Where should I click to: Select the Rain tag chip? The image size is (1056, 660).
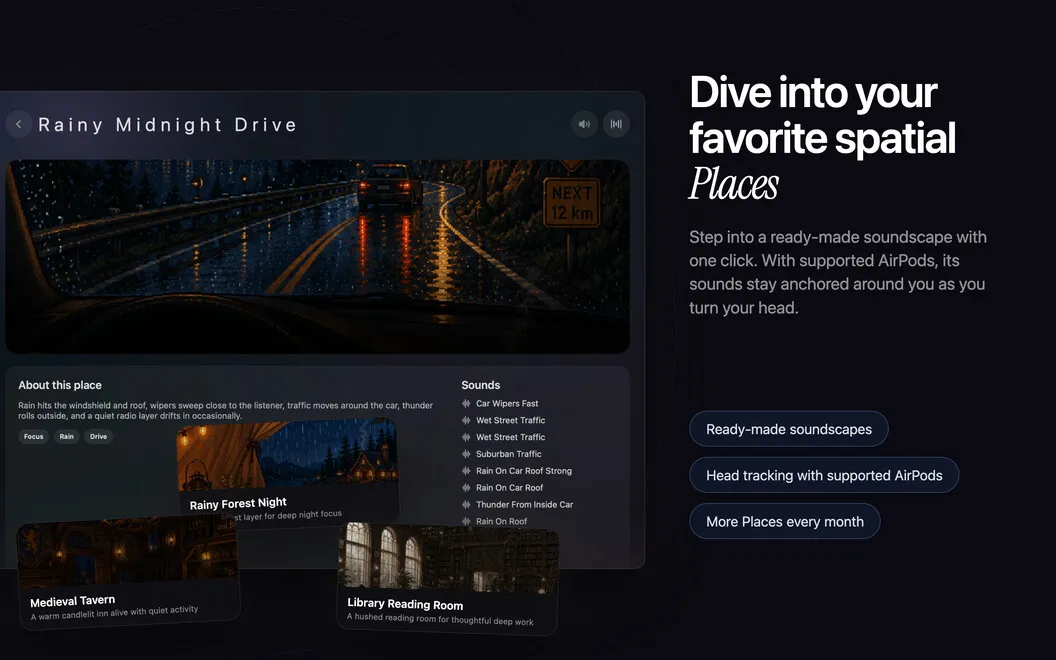67,436
